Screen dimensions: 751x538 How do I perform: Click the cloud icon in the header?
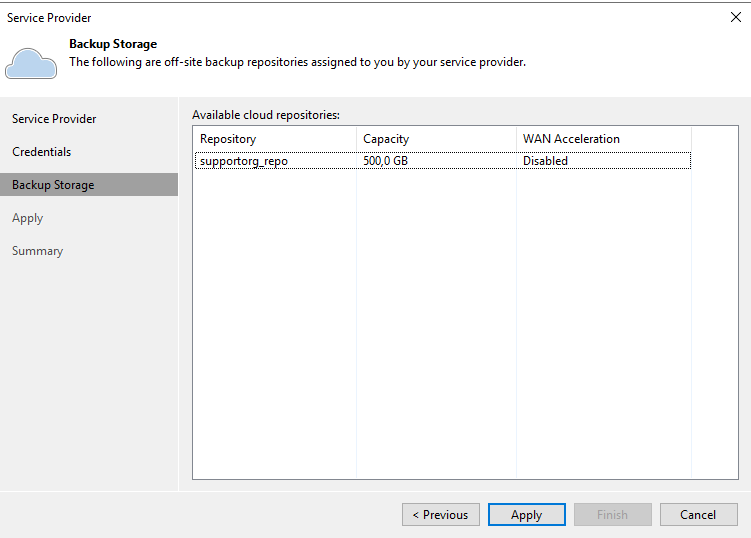31,63
